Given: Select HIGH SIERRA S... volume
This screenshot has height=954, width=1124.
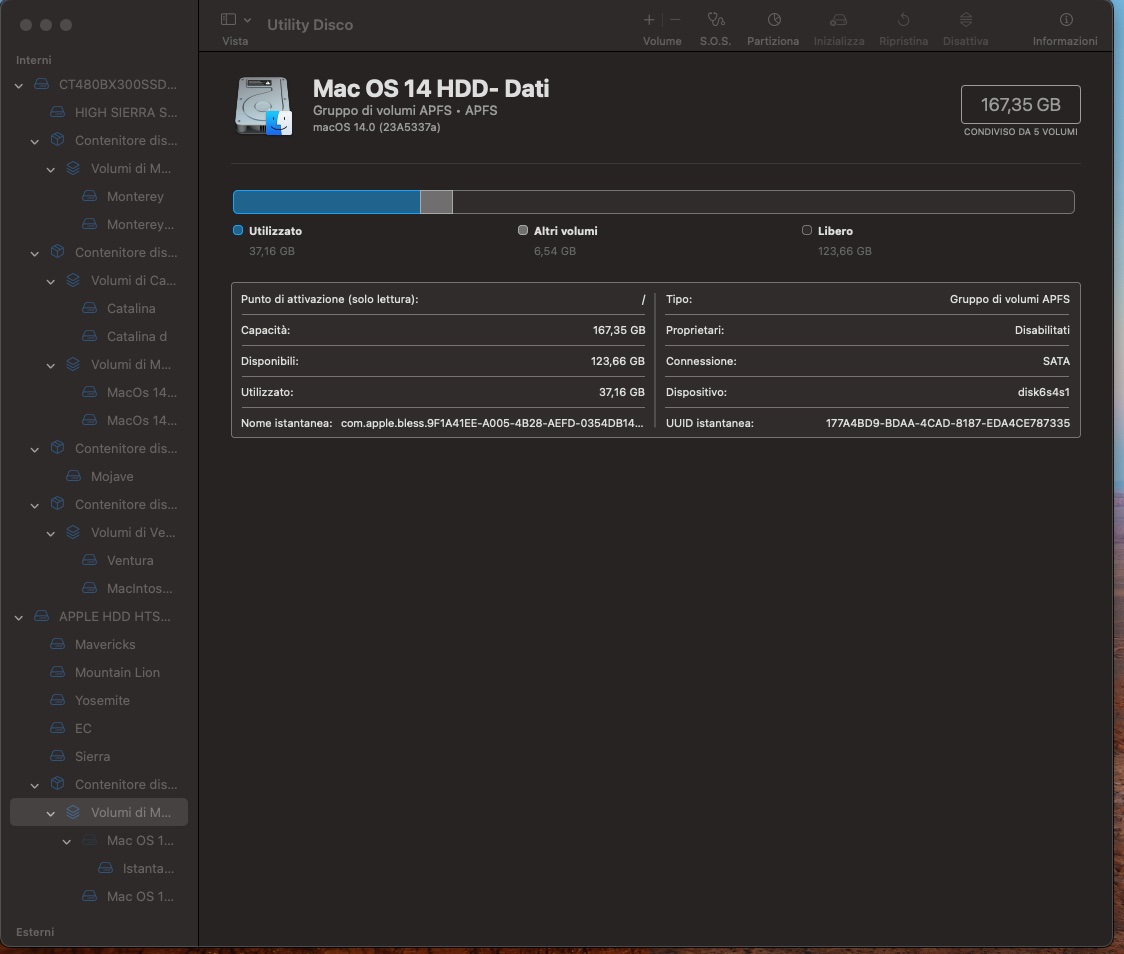Looking at the screenshot, I should point(126,113).
